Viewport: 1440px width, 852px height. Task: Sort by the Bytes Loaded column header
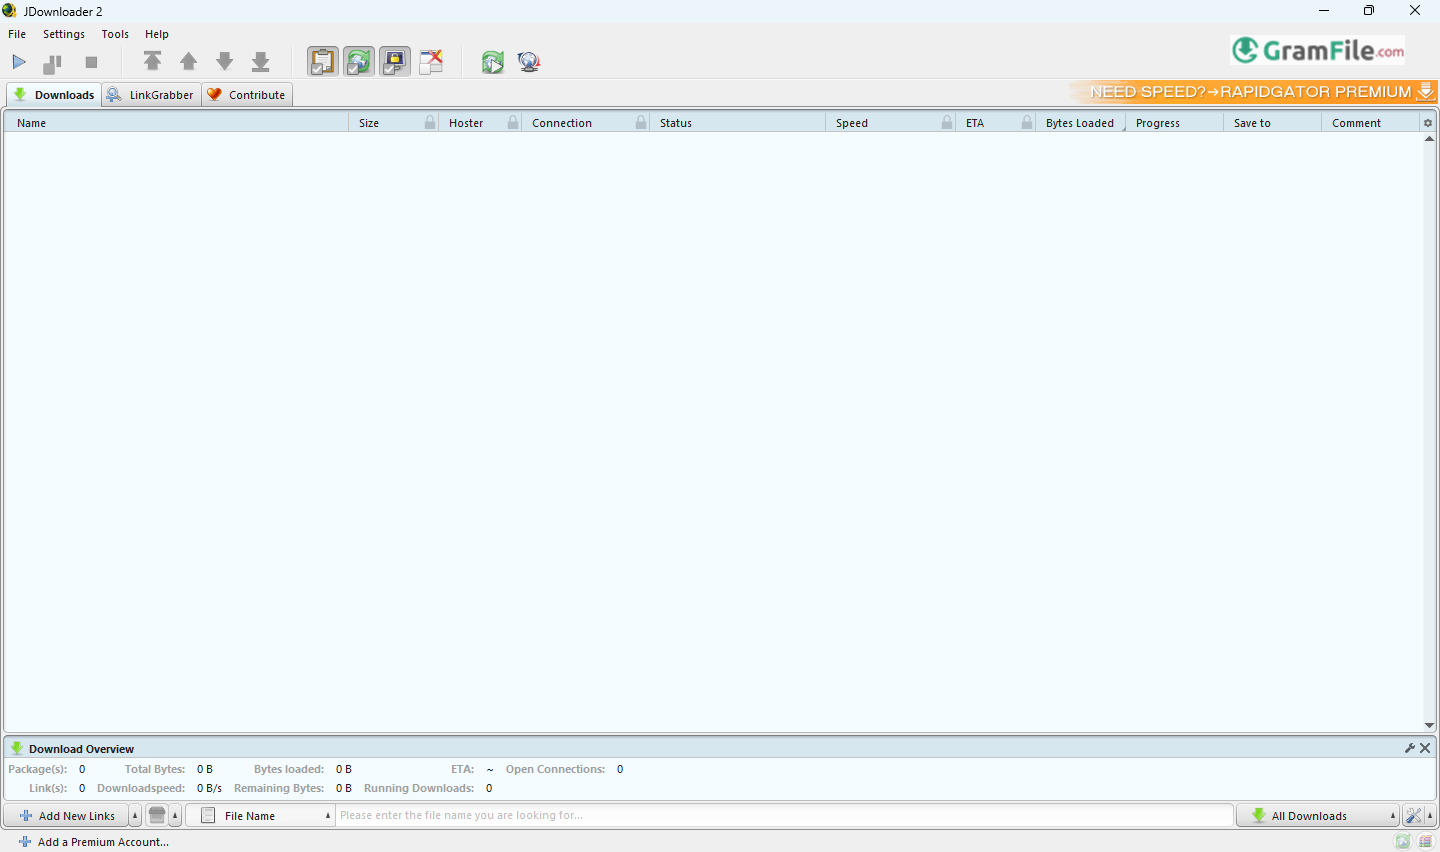click(x=1080, y=123)
